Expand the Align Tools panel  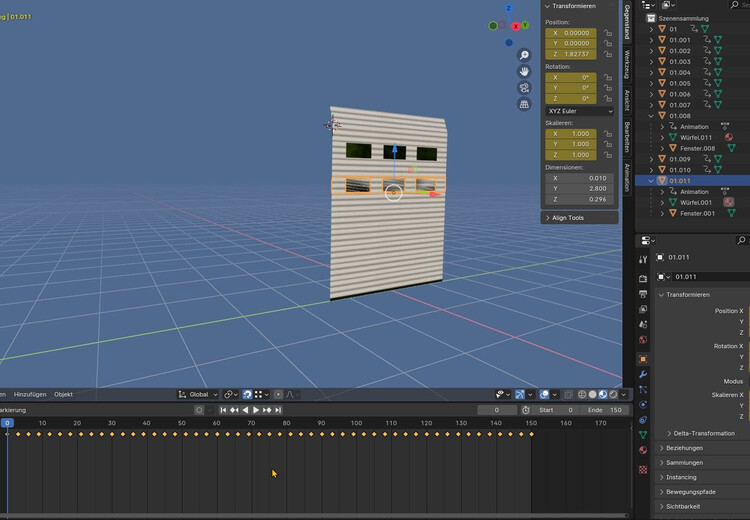(x=579, y=218)
